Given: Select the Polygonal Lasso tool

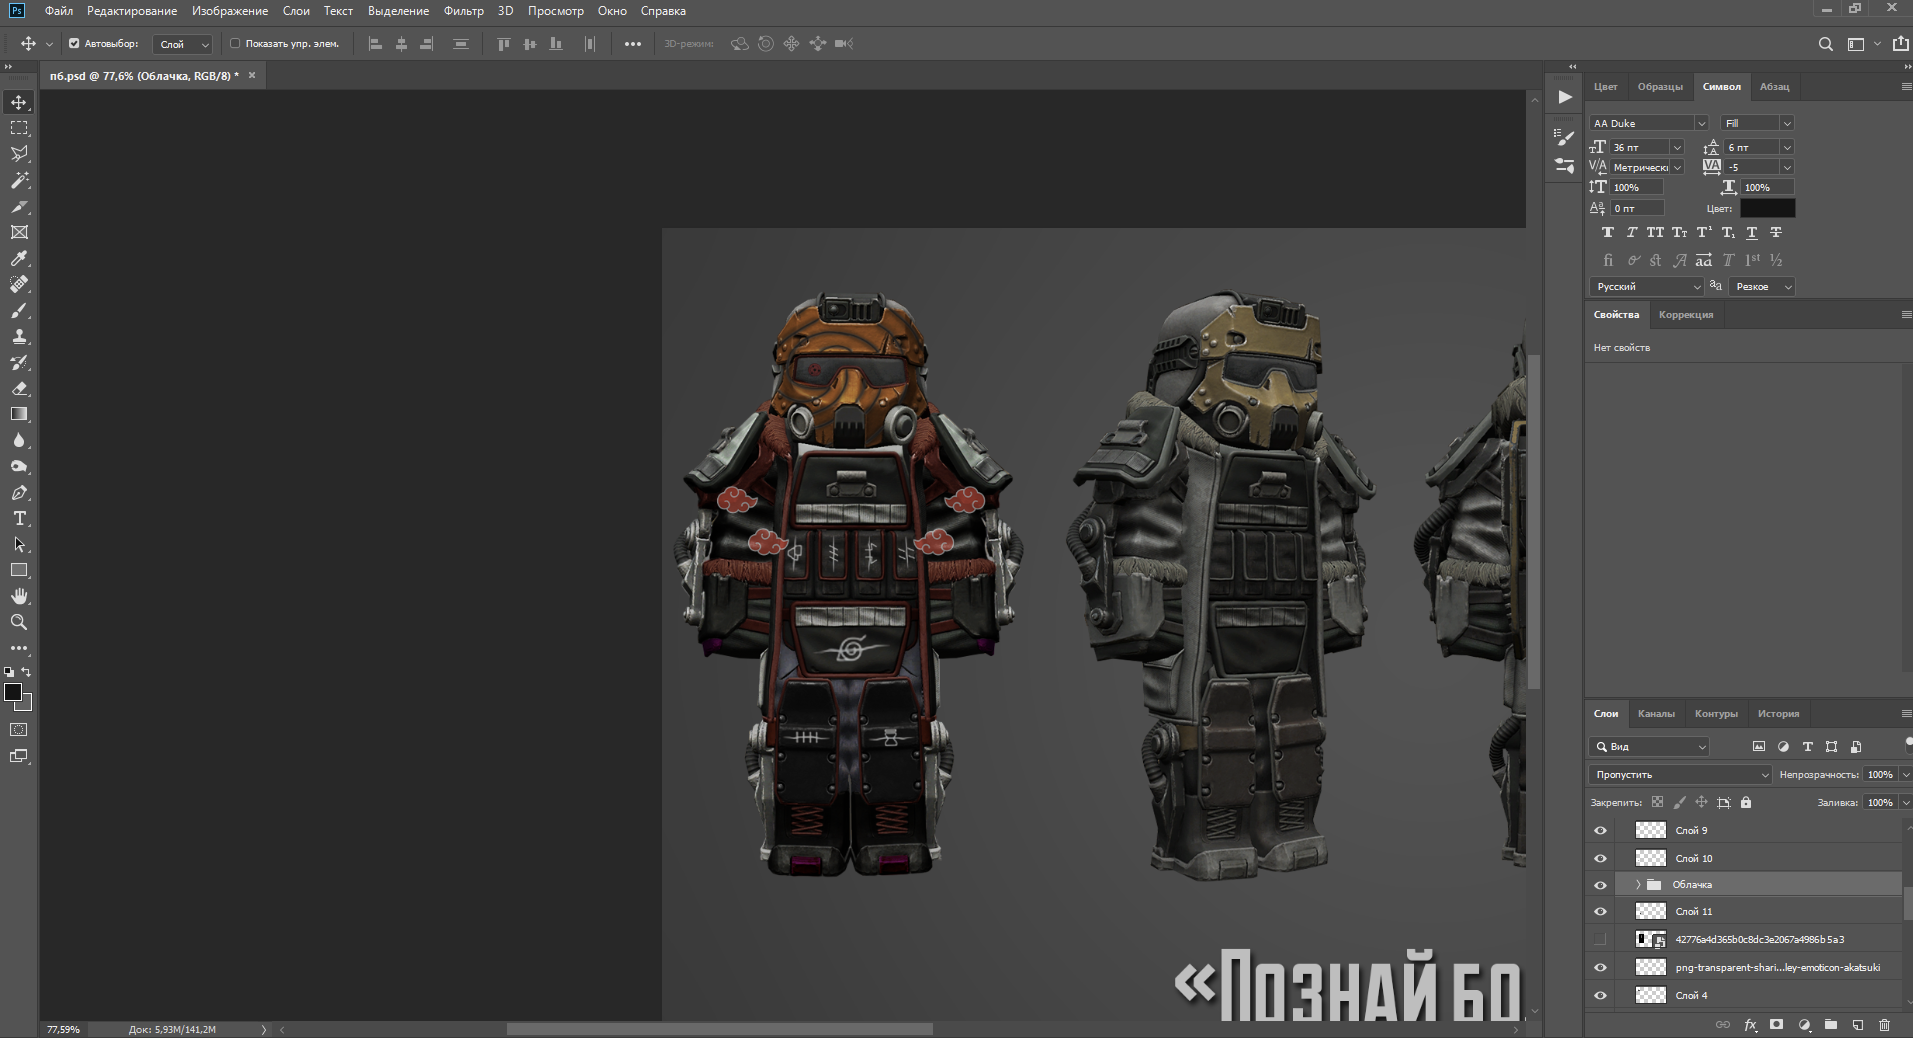Looking at the screenshot, I should [19, 154].
